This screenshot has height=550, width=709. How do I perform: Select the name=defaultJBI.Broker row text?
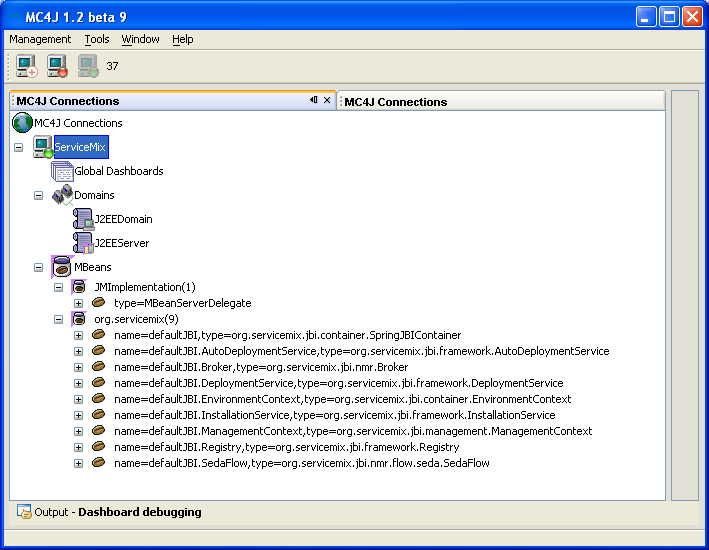pyautogui.click(x=261, y=367)
